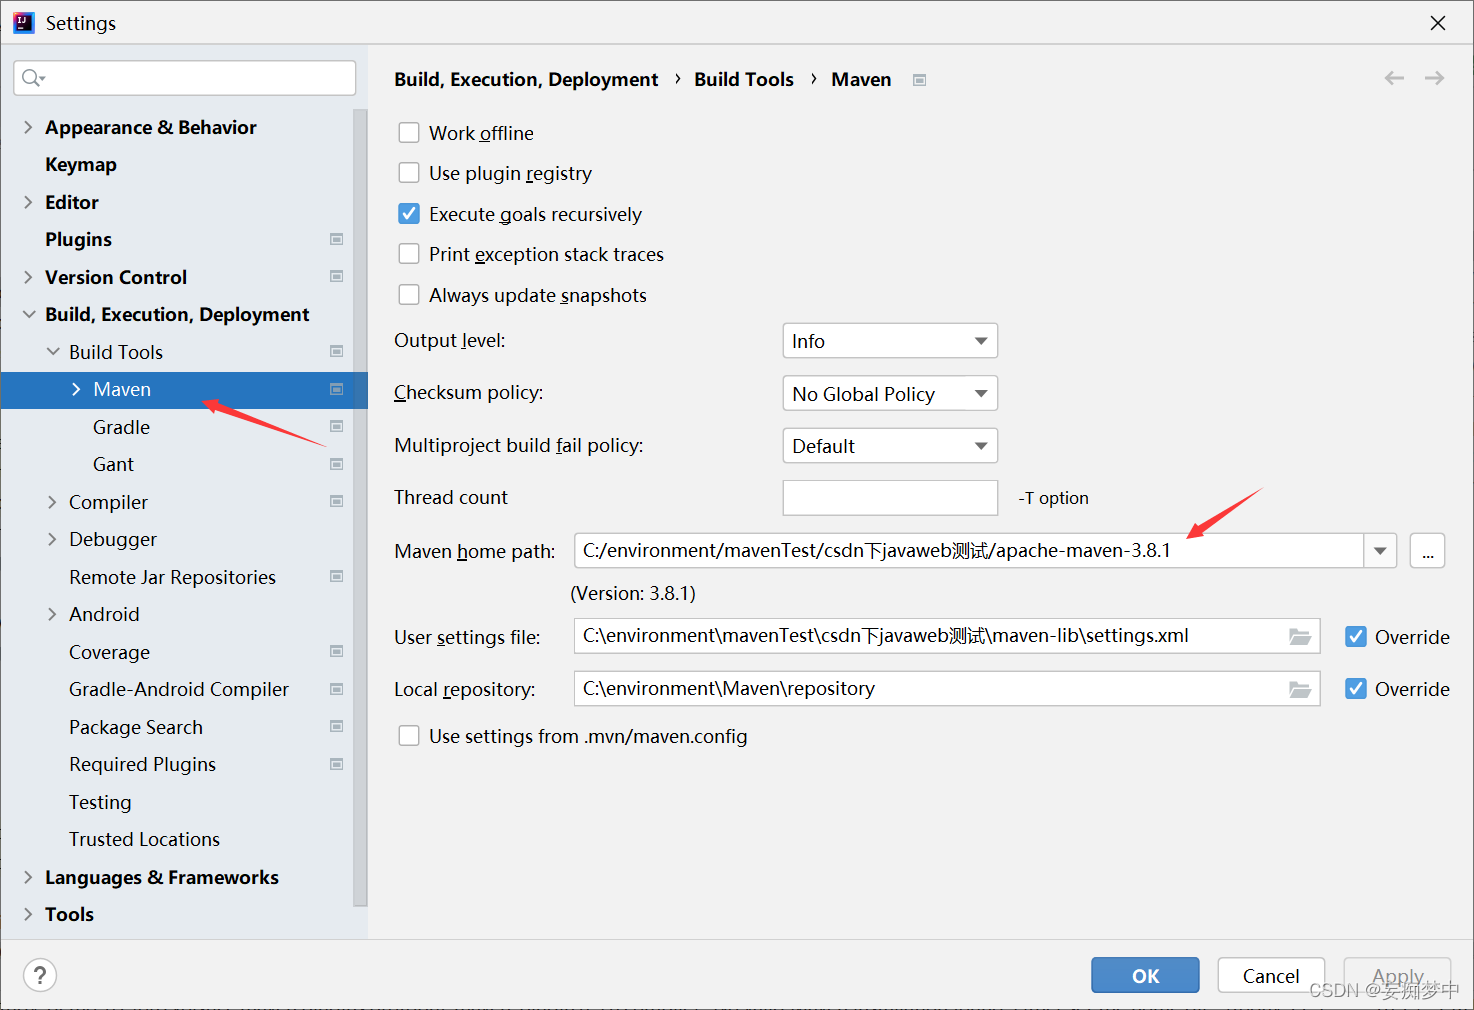The width and height of the screenshot is (1474, 1010).
Task: Open Trusted Locations settings
Action: (x=144, y=839)
